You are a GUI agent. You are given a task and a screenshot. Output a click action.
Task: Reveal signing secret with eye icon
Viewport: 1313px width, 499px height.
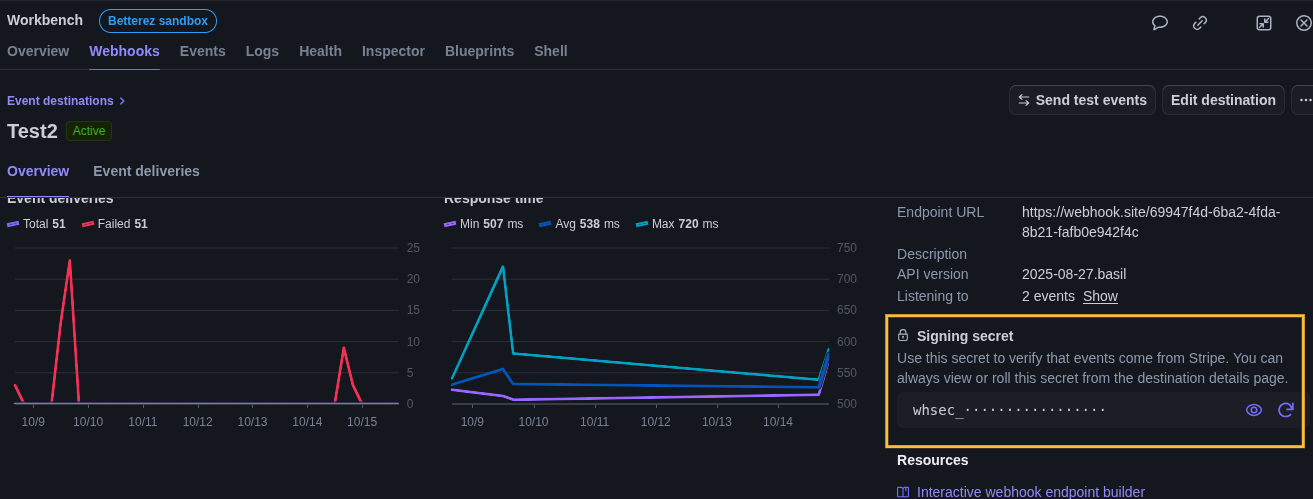(1254, 410)
